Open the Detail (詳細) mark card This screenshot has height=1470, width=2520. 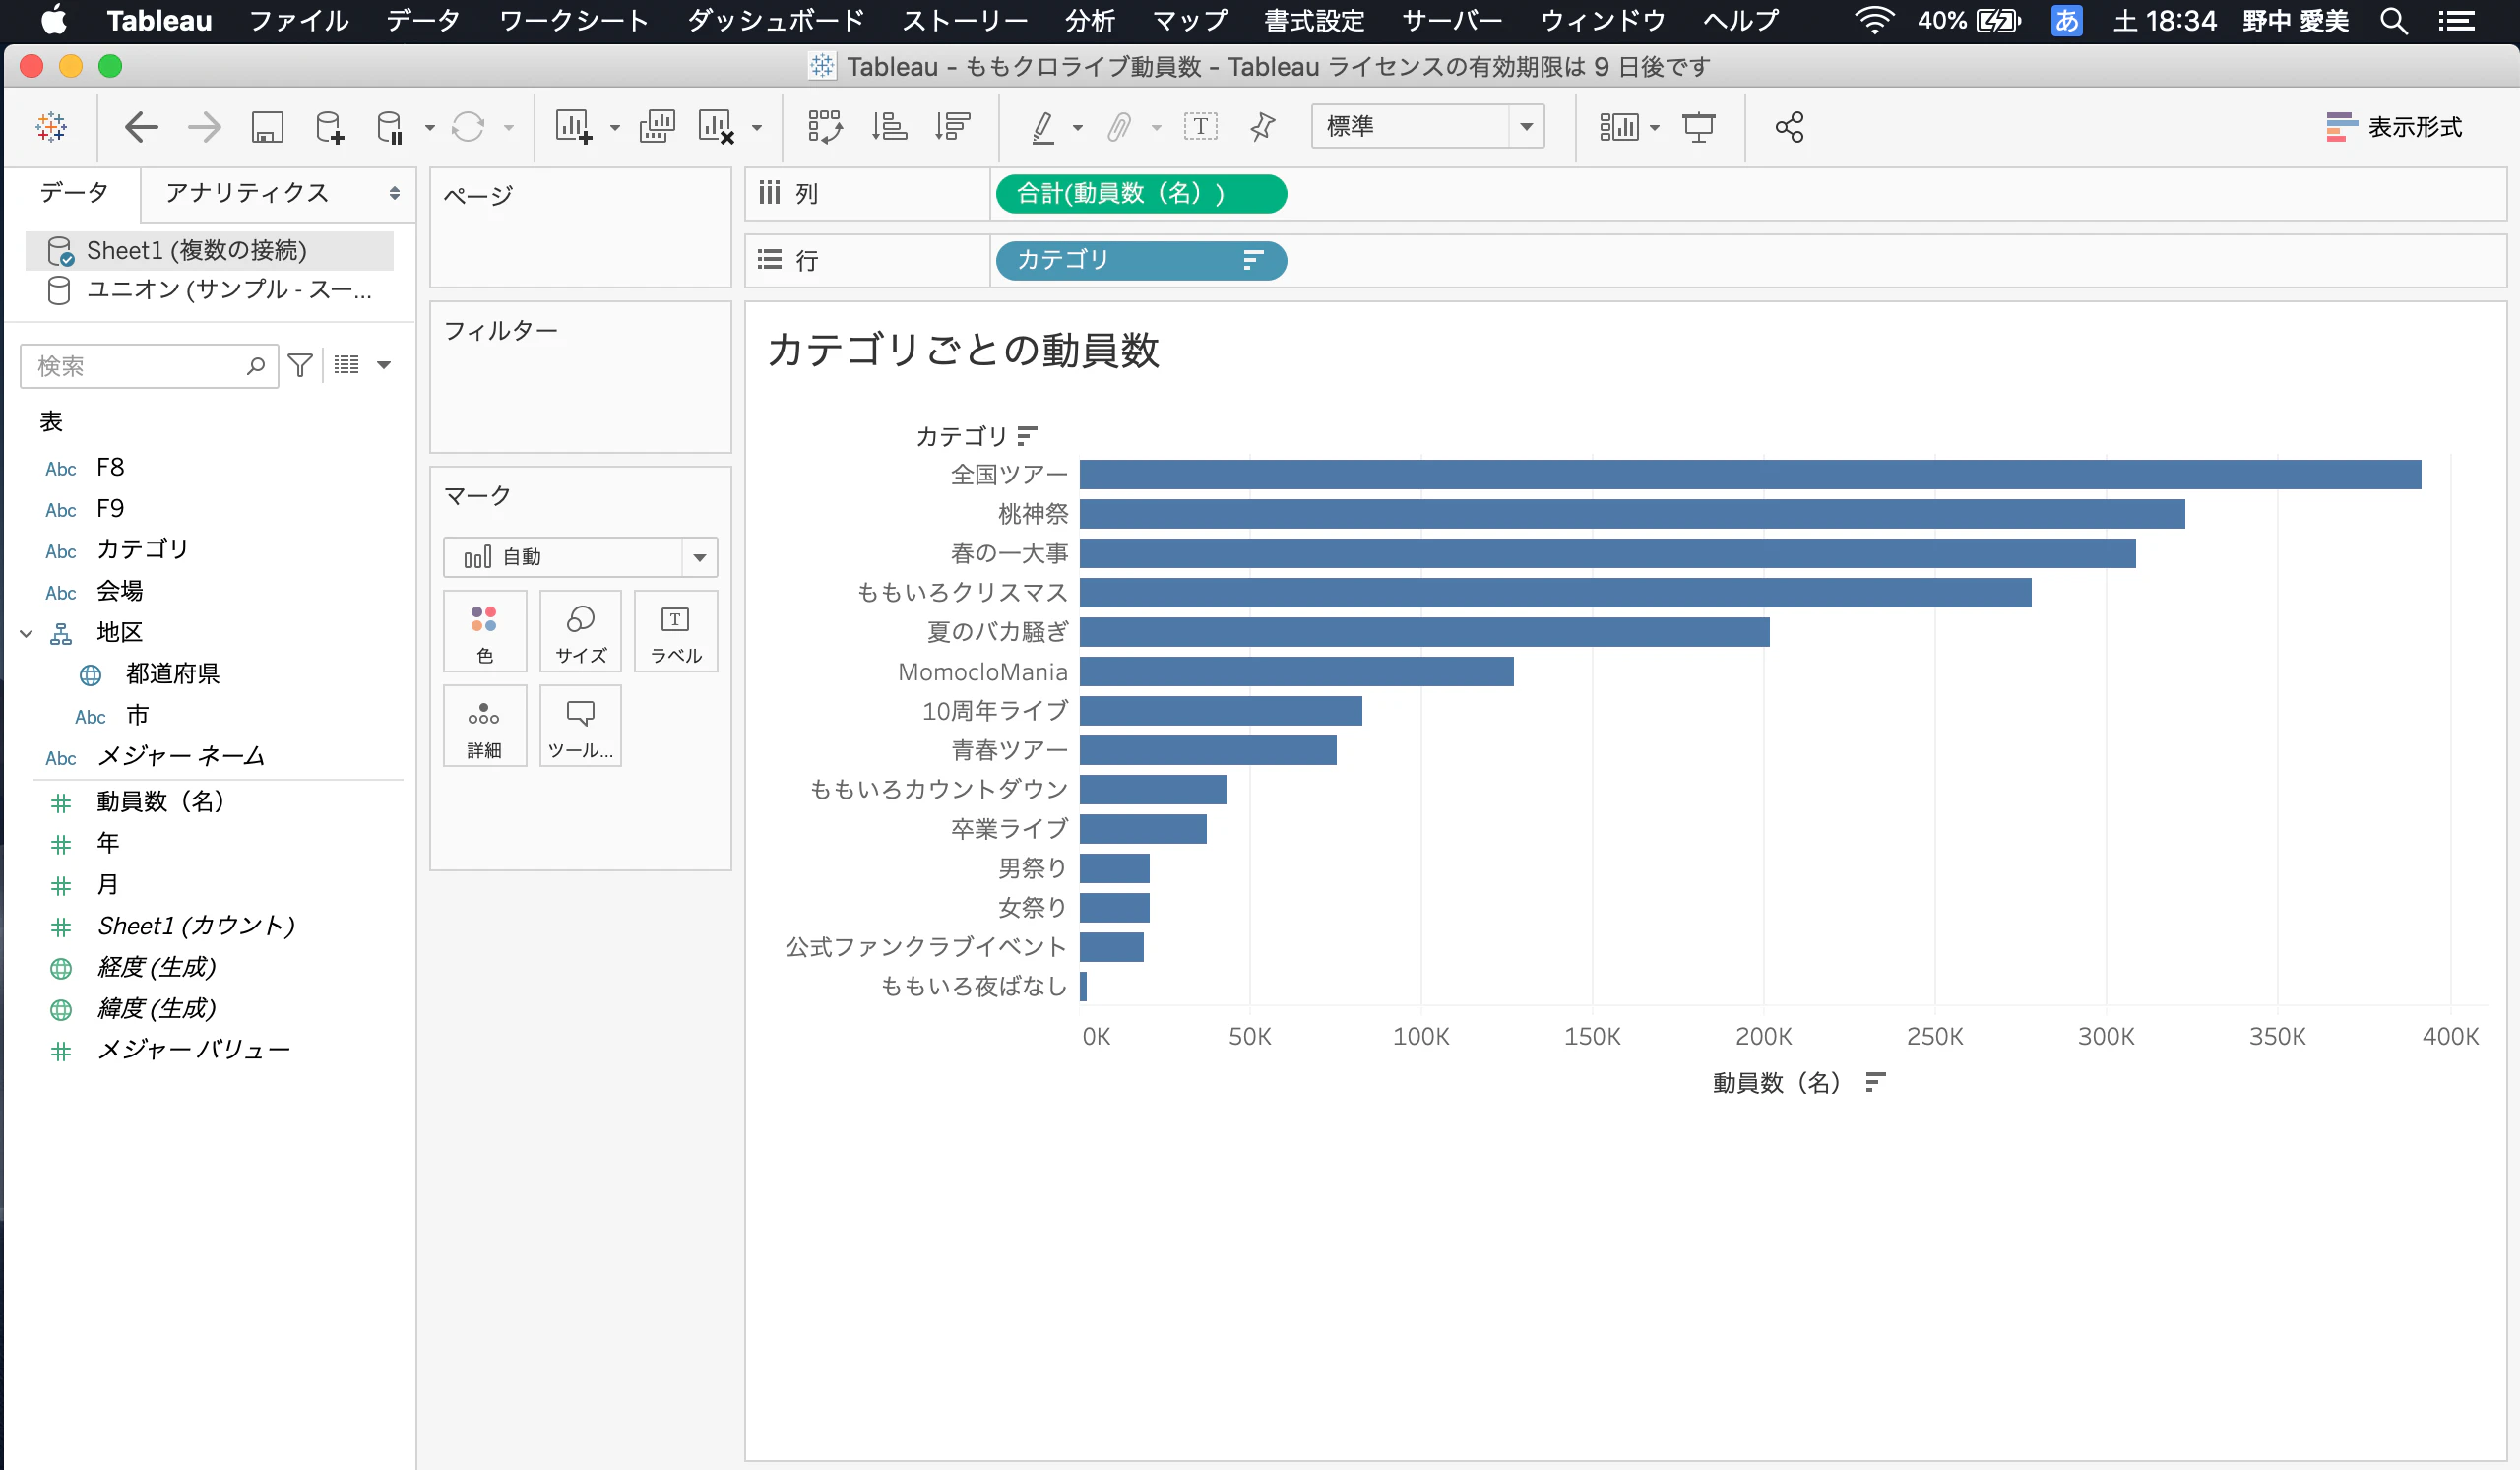click(484, 726)
